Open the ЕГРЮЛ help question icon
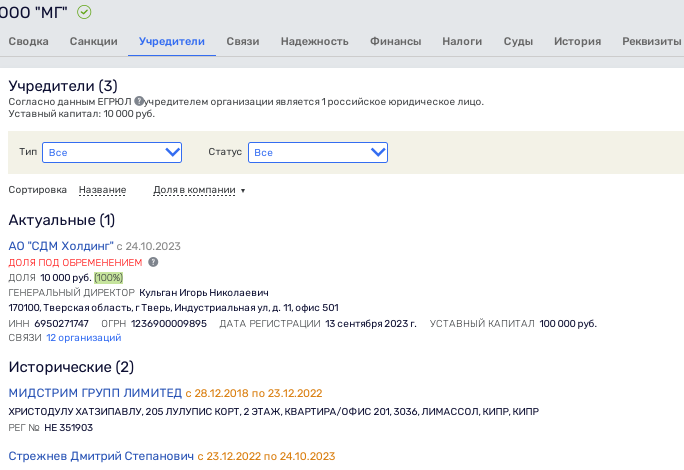 click(x=139, y=101)
